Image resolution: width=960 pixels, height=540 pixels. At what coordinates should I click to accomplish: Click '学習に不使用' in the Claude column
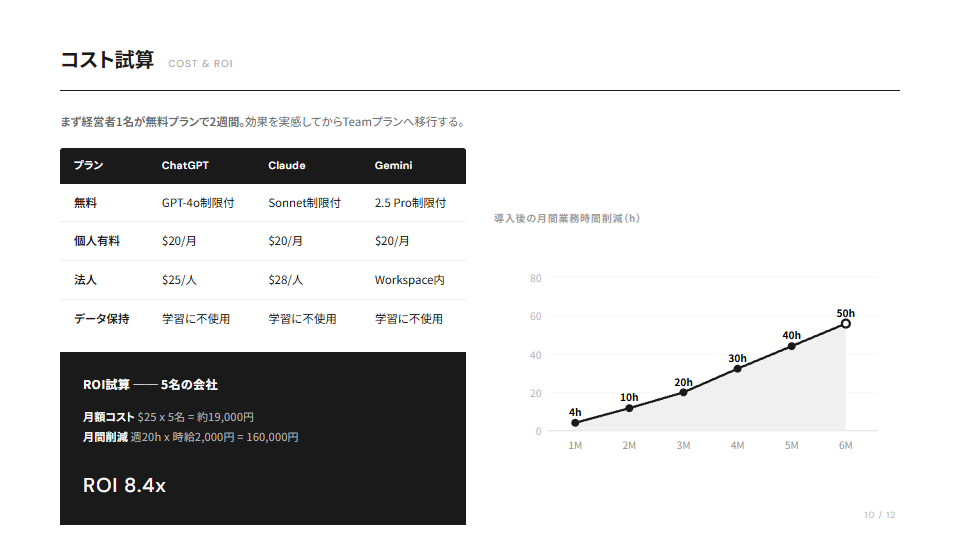tap(302, 318)
